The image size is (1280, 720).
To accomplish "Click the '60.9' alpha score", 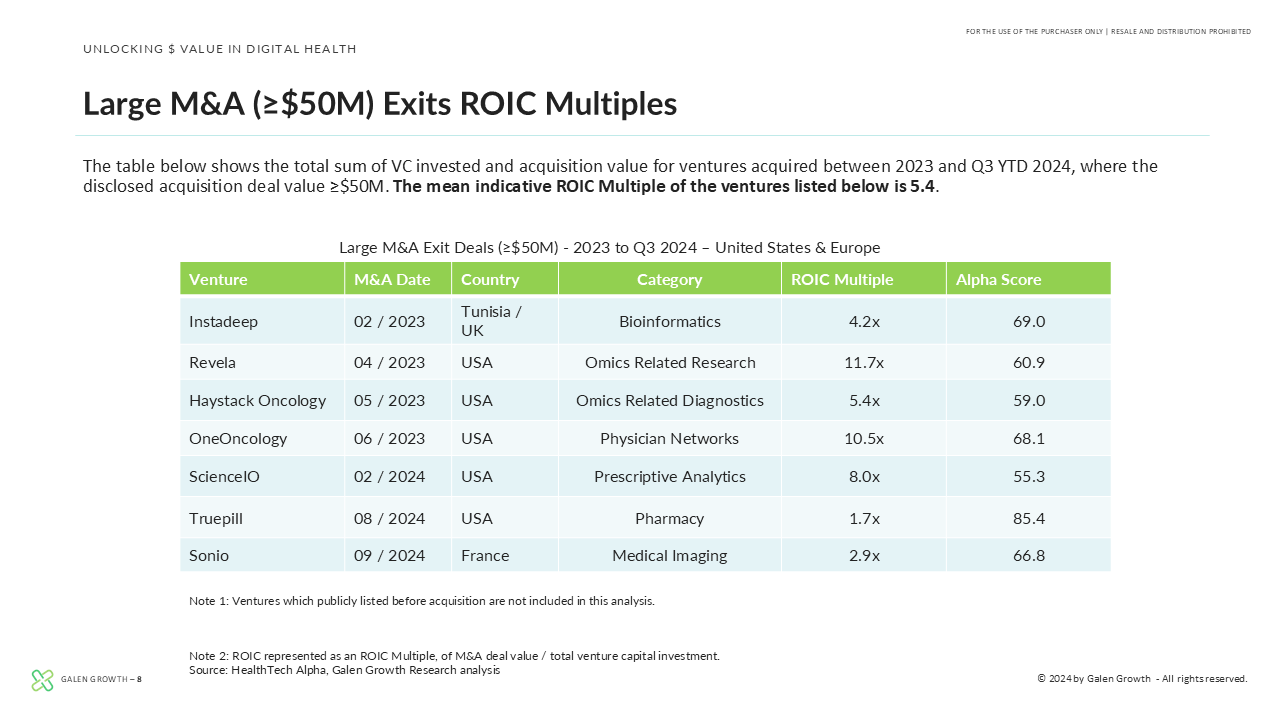I will (1029, 362).
